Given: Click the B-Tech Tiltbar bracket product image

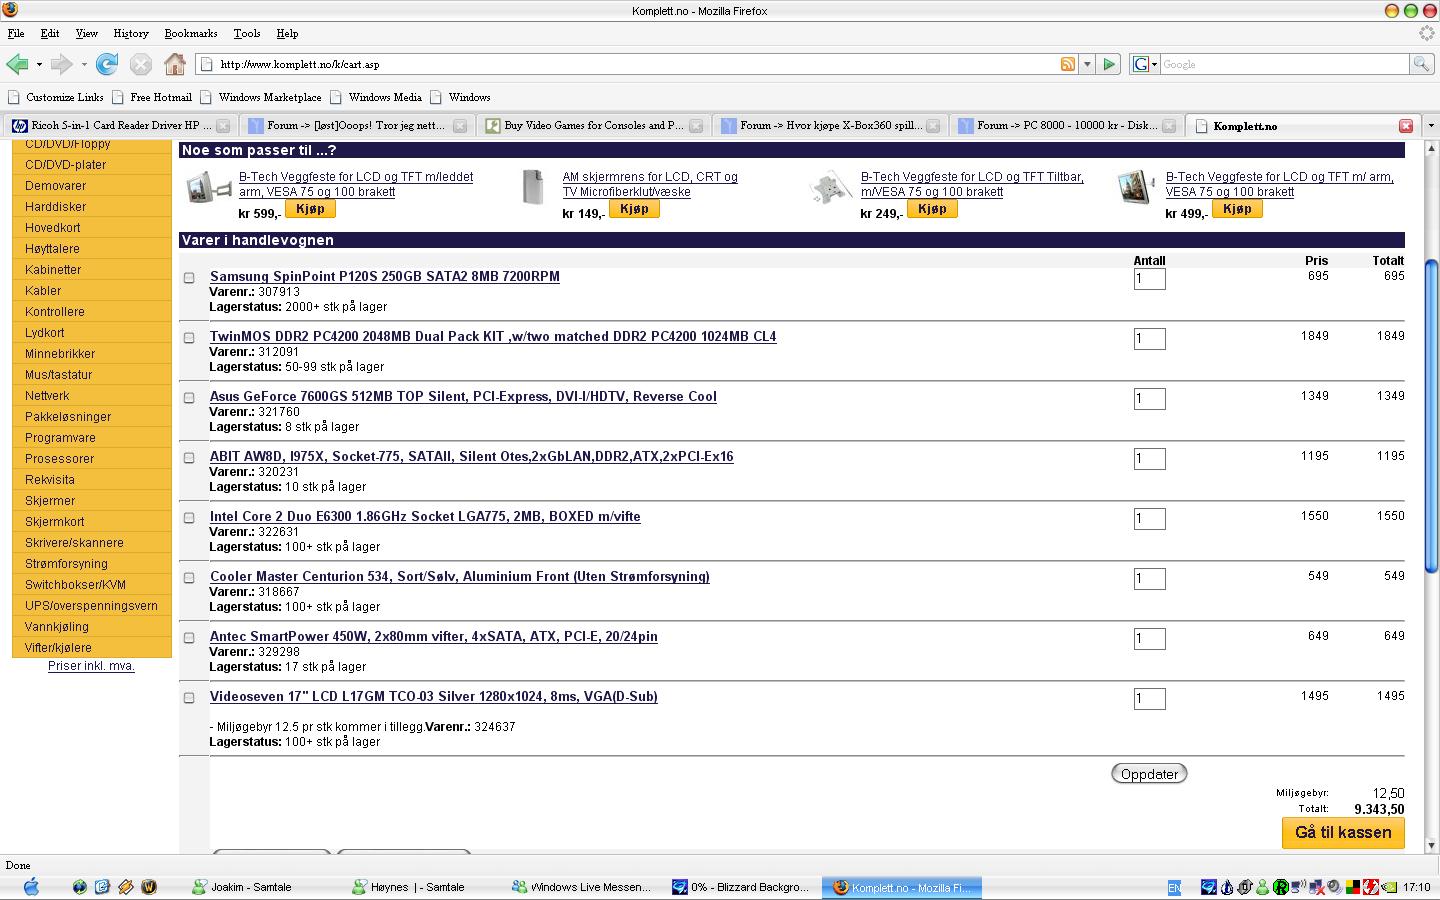Looking at the screenshot, I should point(829,188).
